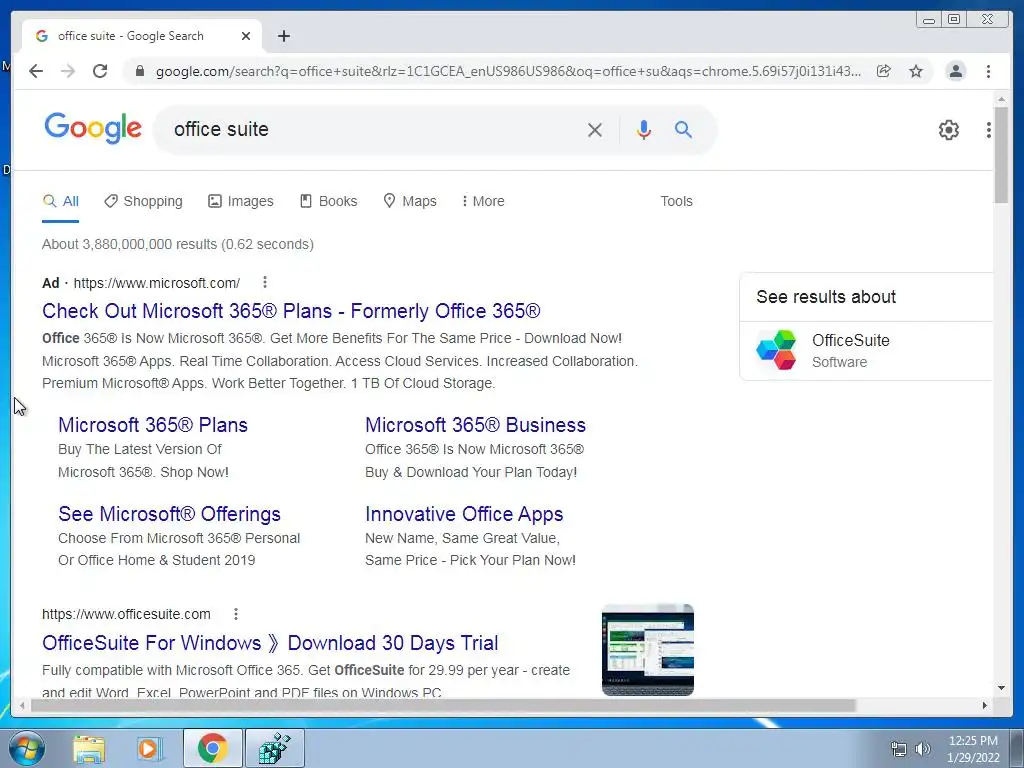
Task: Open the new tab plus button
Action: coord(283,36)
